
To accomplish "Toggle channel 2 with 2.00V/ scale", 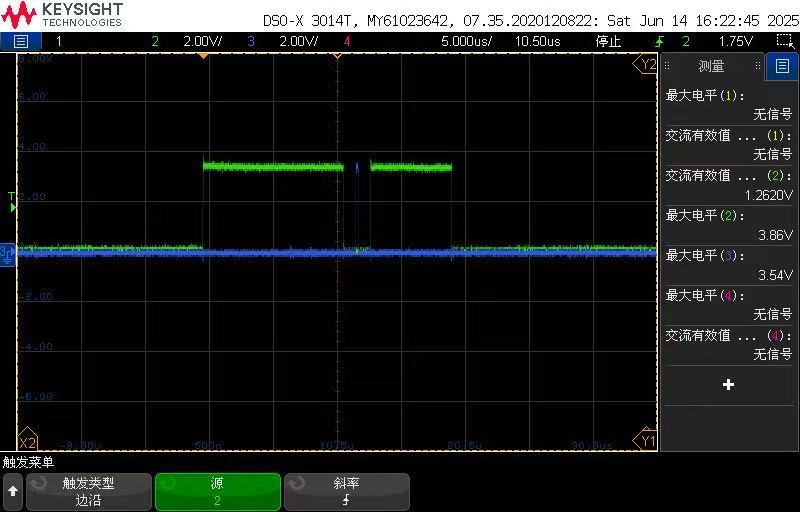I will coord(186,41).
